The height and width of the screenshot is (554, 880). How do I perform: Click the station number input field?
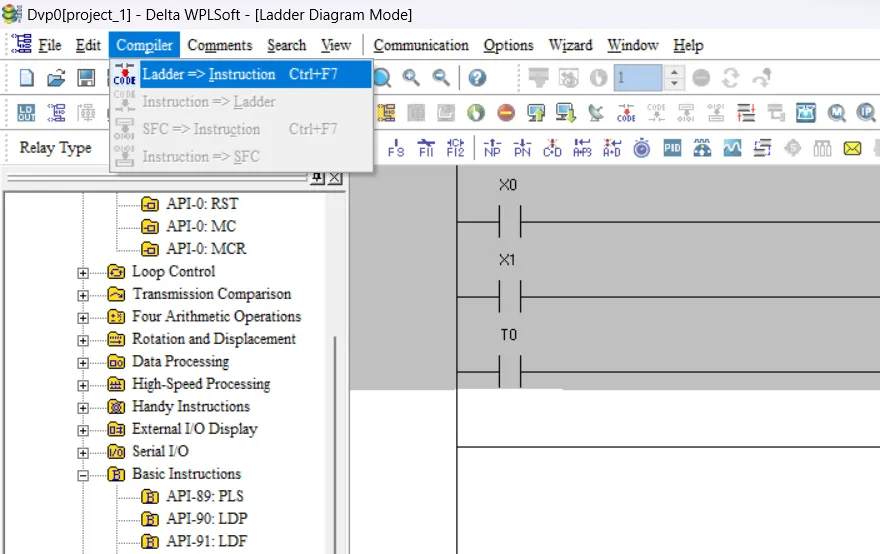[x=638, y=77]
